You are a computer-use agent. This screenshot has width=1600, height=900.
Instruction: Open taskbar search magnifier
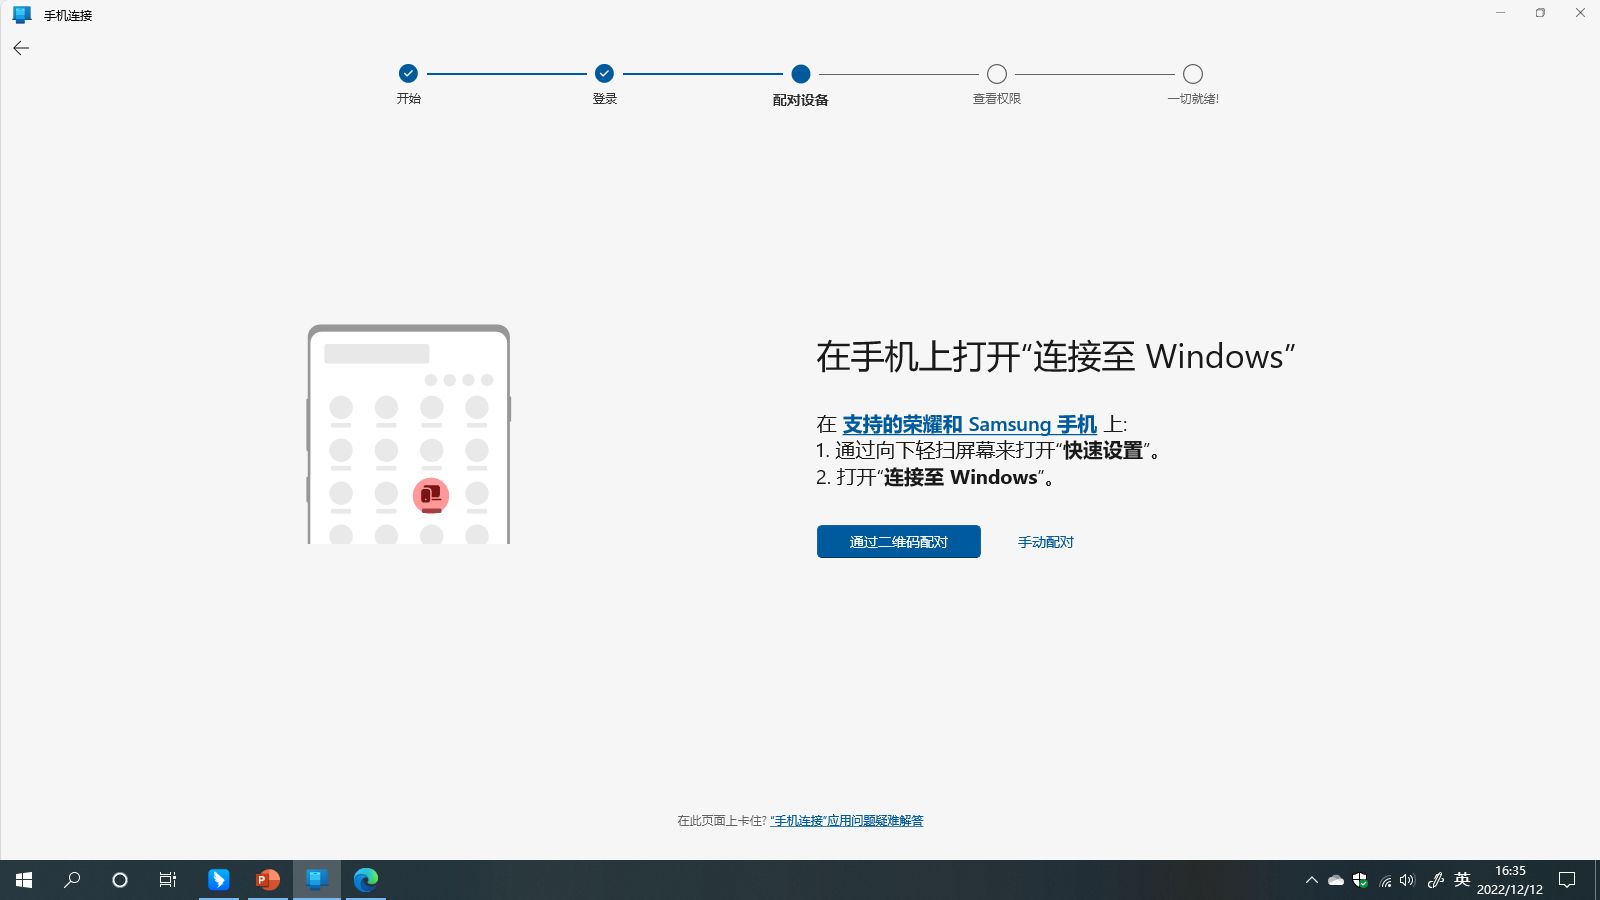(72, 880)
